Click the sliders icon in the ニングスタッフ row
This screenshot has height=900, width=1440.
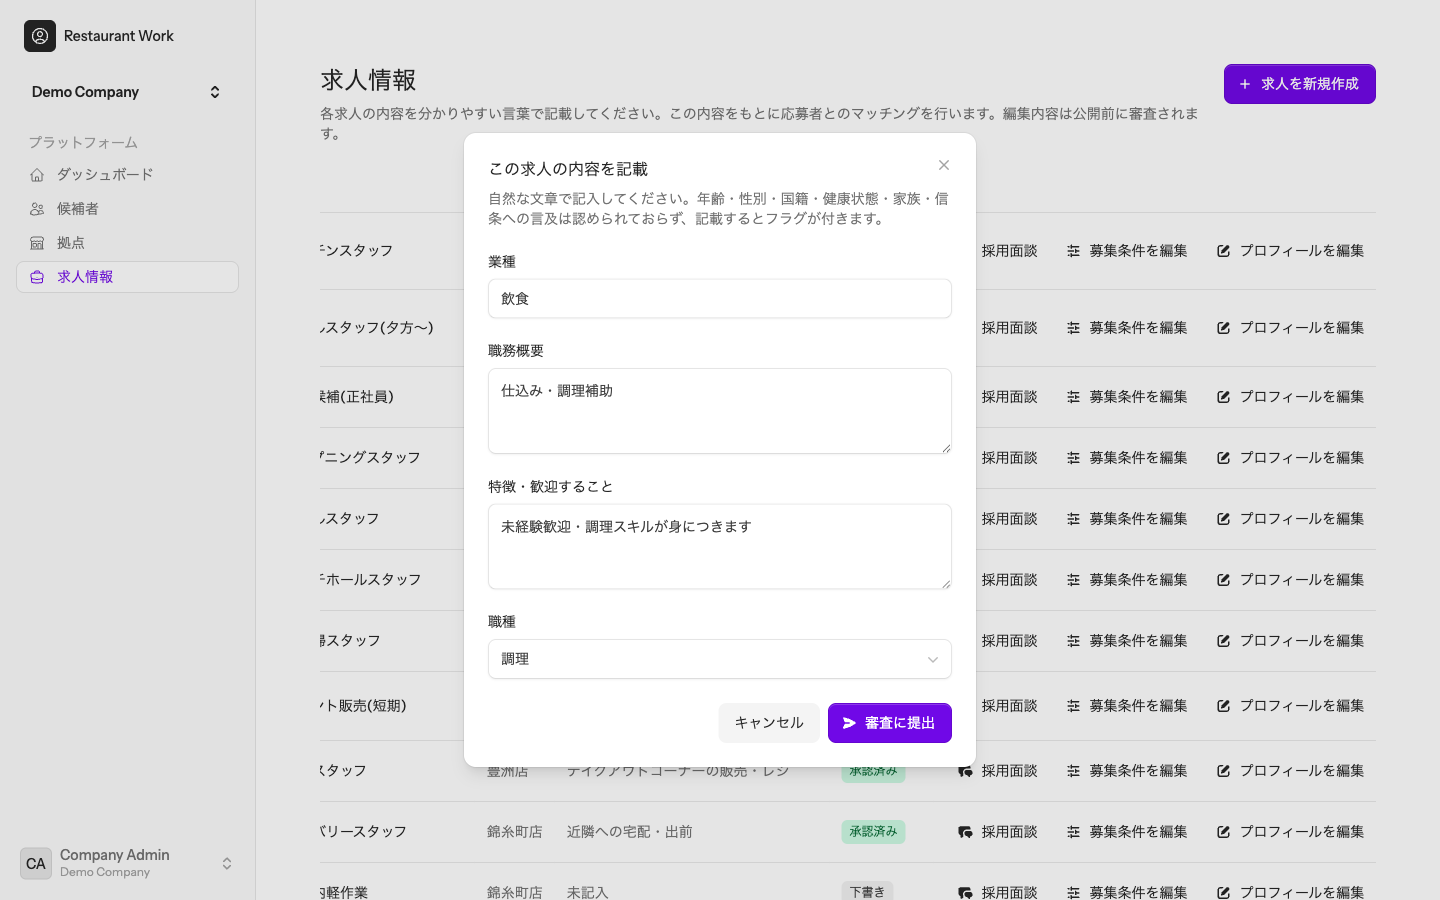(x=1073, y=458)
